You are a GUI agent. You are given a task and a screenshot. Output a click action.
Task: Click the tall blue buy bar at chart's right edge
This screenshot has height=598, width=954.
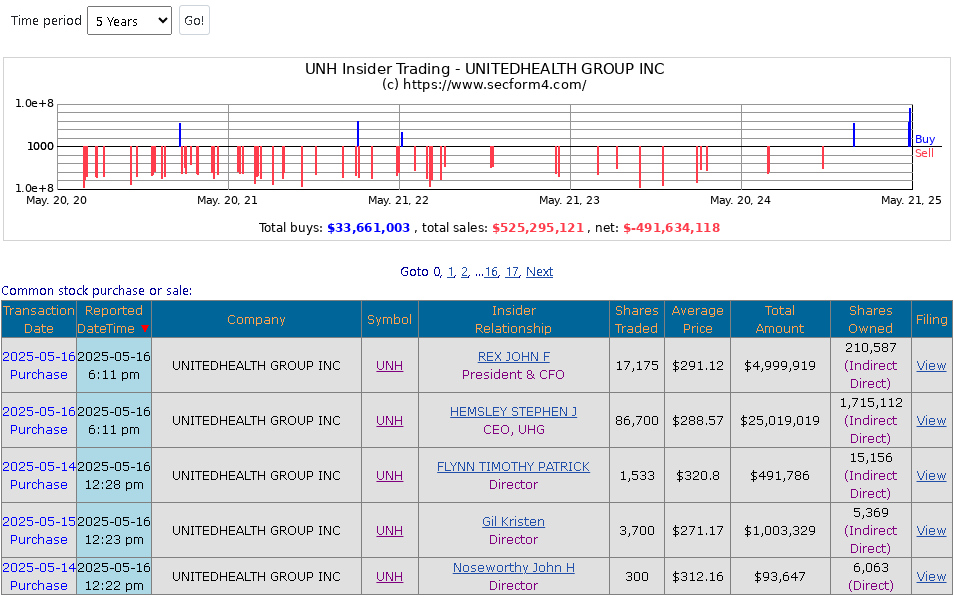click(910, 127)
